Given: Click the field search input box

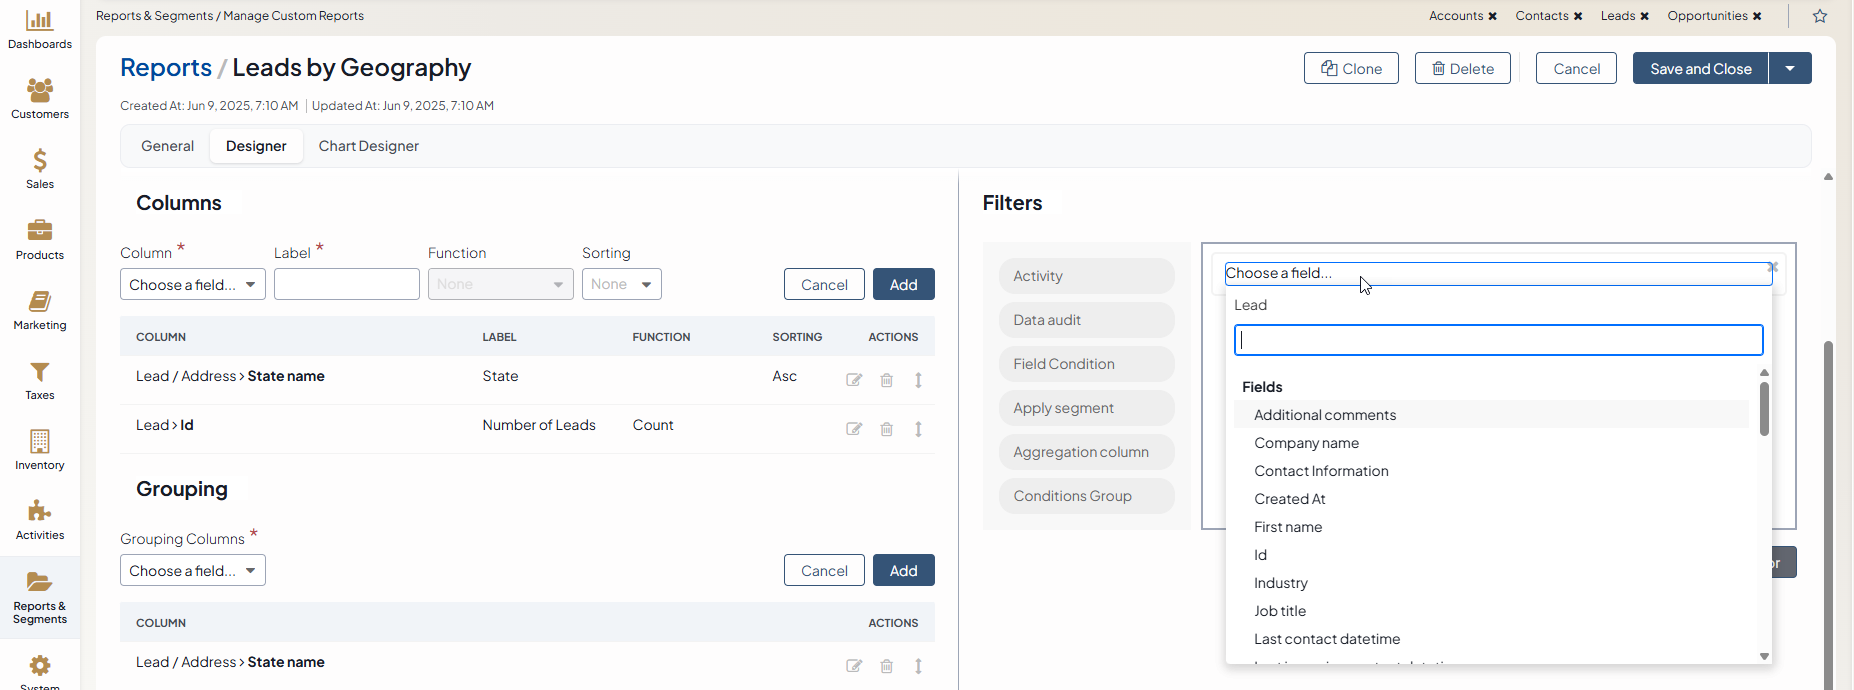Looking at the screenshot, I should click(x=1497, y=340).
